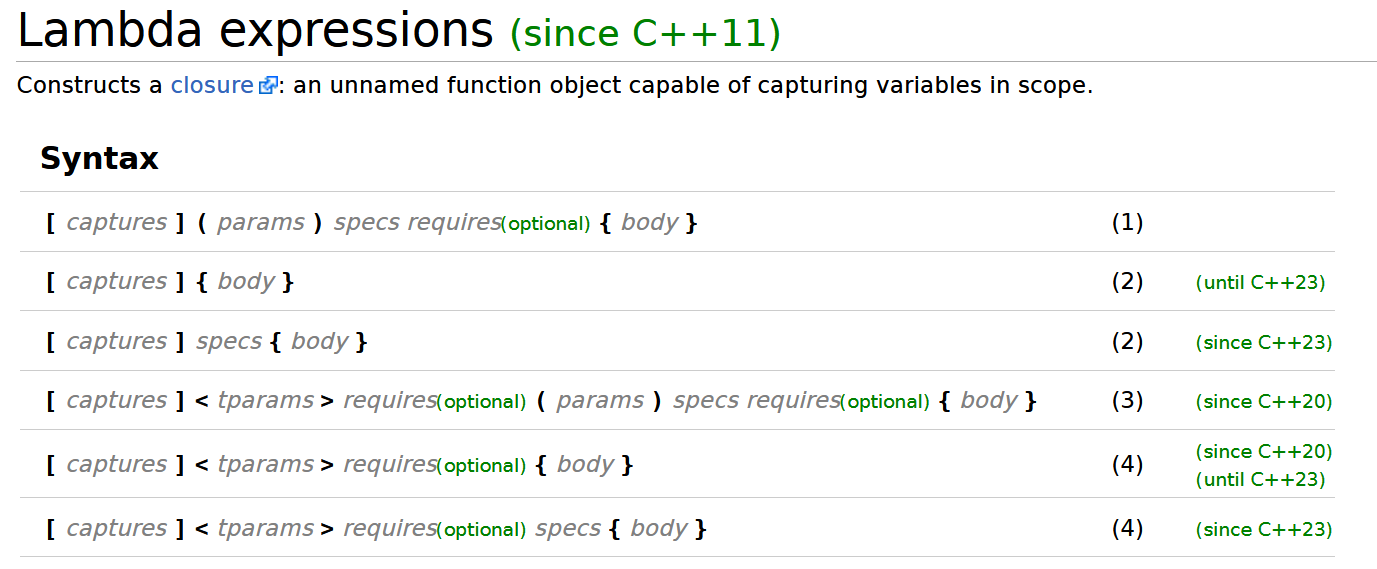Image resolution: width=1377 pixels, height=569 pixels.
Task: Click the "(since C++20)" label beside form (3)
Action: [x=1264, y=402]
